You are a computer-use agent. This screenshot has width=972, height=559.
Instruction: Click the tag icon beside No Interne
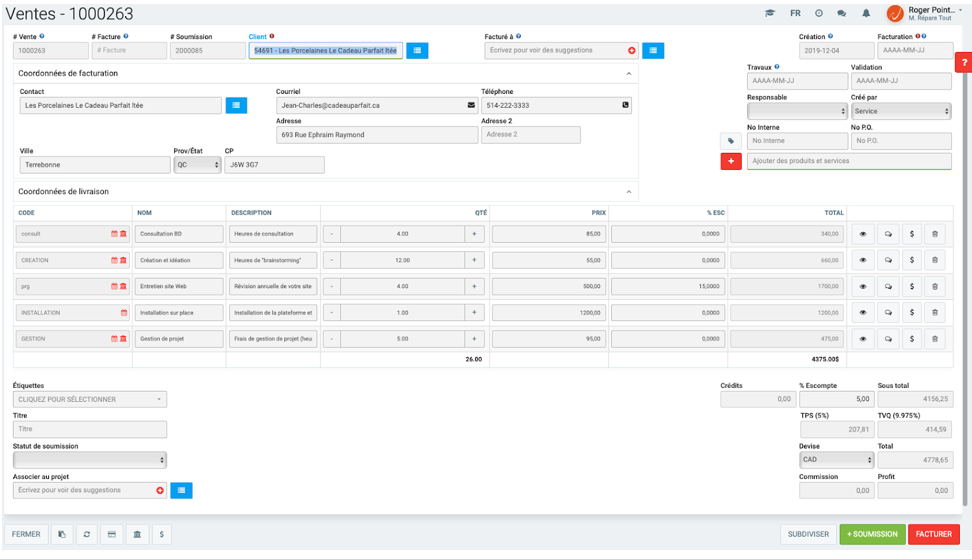[x=731, y=141]
